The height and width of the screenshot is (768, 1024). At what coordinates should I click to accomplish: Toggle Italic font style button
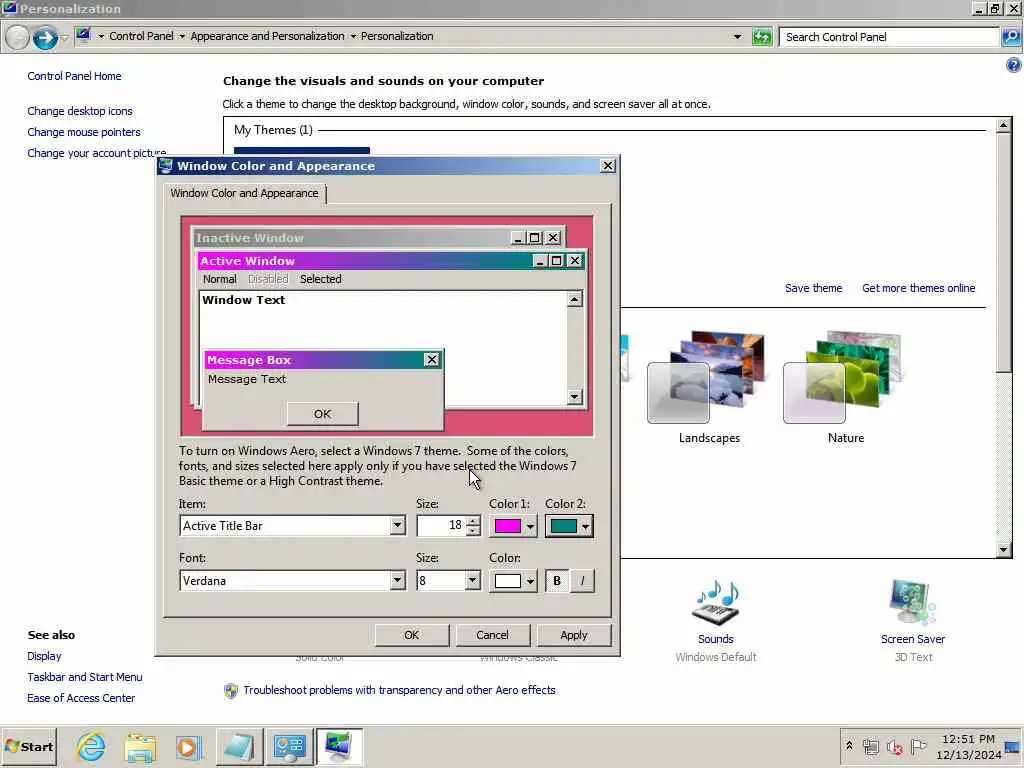tap(583, 581)
